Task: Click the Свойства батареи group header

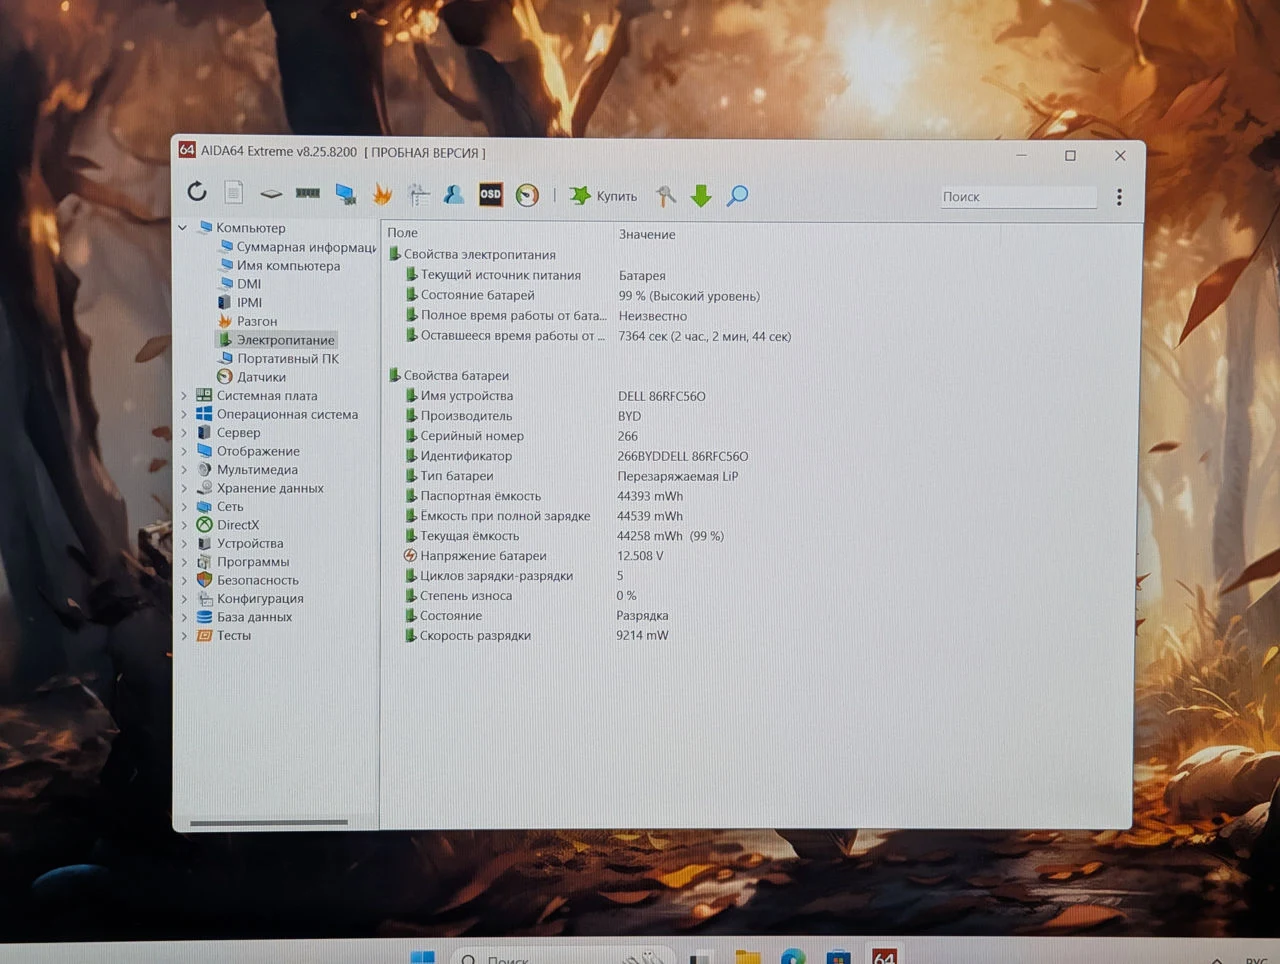Action: click(449, 376)
